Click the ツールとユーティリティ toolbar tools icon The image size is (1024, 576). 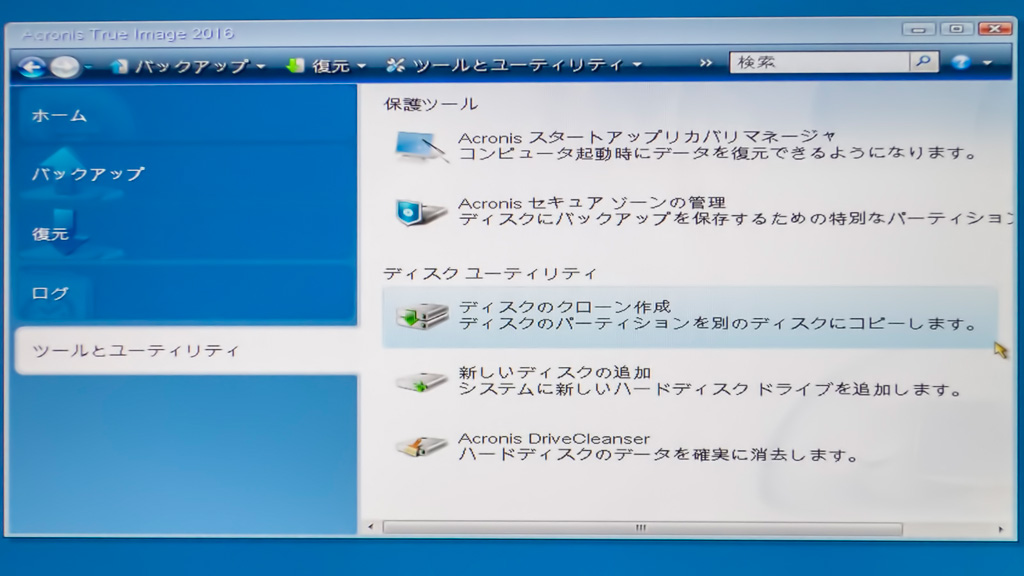click(395, 65)
